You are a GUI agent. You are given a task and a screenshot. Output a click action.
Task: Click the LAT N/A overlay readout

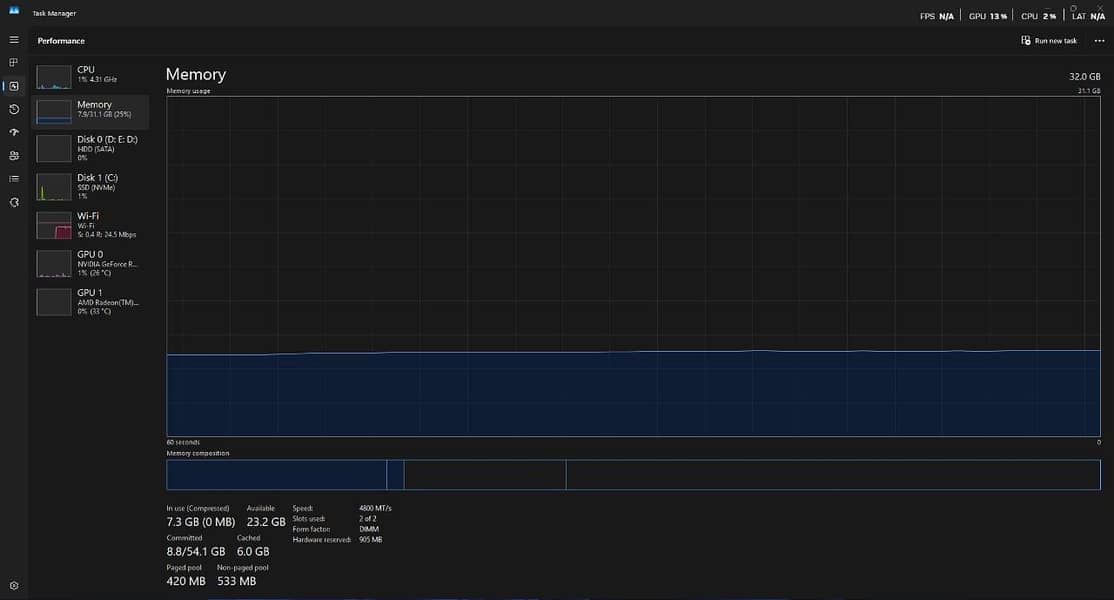[x=1088, y=16]
